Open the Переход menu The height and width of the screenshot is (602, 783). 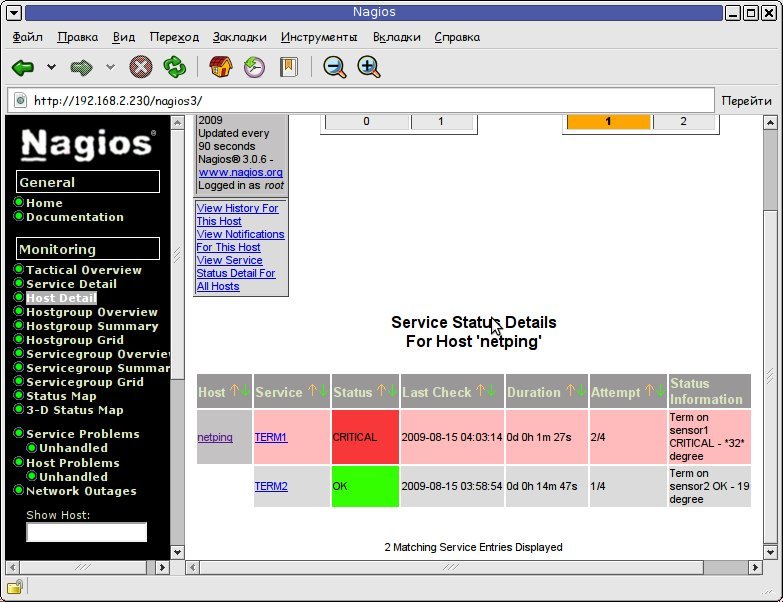pyautogui.click(x=174, y=37)
